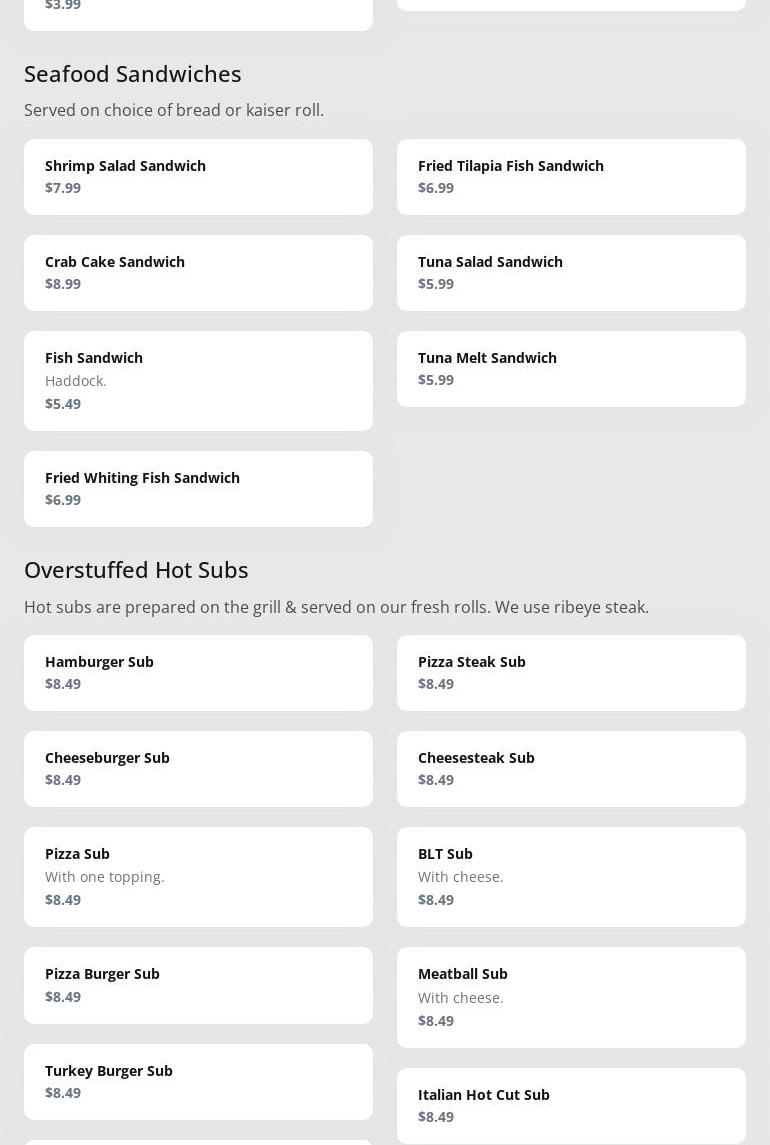Pick the Fried Tilapia Fish Sandwich
This screenshot has width=770, height=1145.
(x=571, y=176)
